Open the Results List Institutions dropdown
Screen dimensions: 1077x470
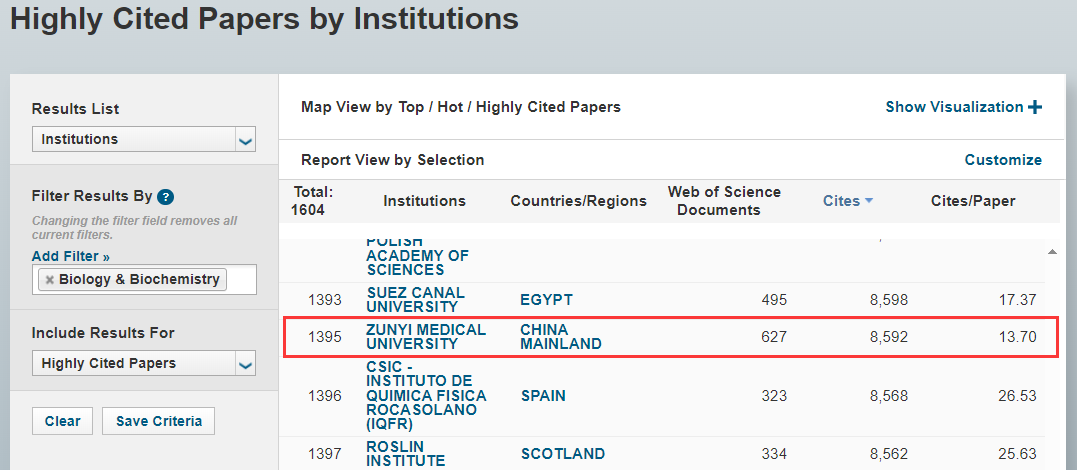144,139
